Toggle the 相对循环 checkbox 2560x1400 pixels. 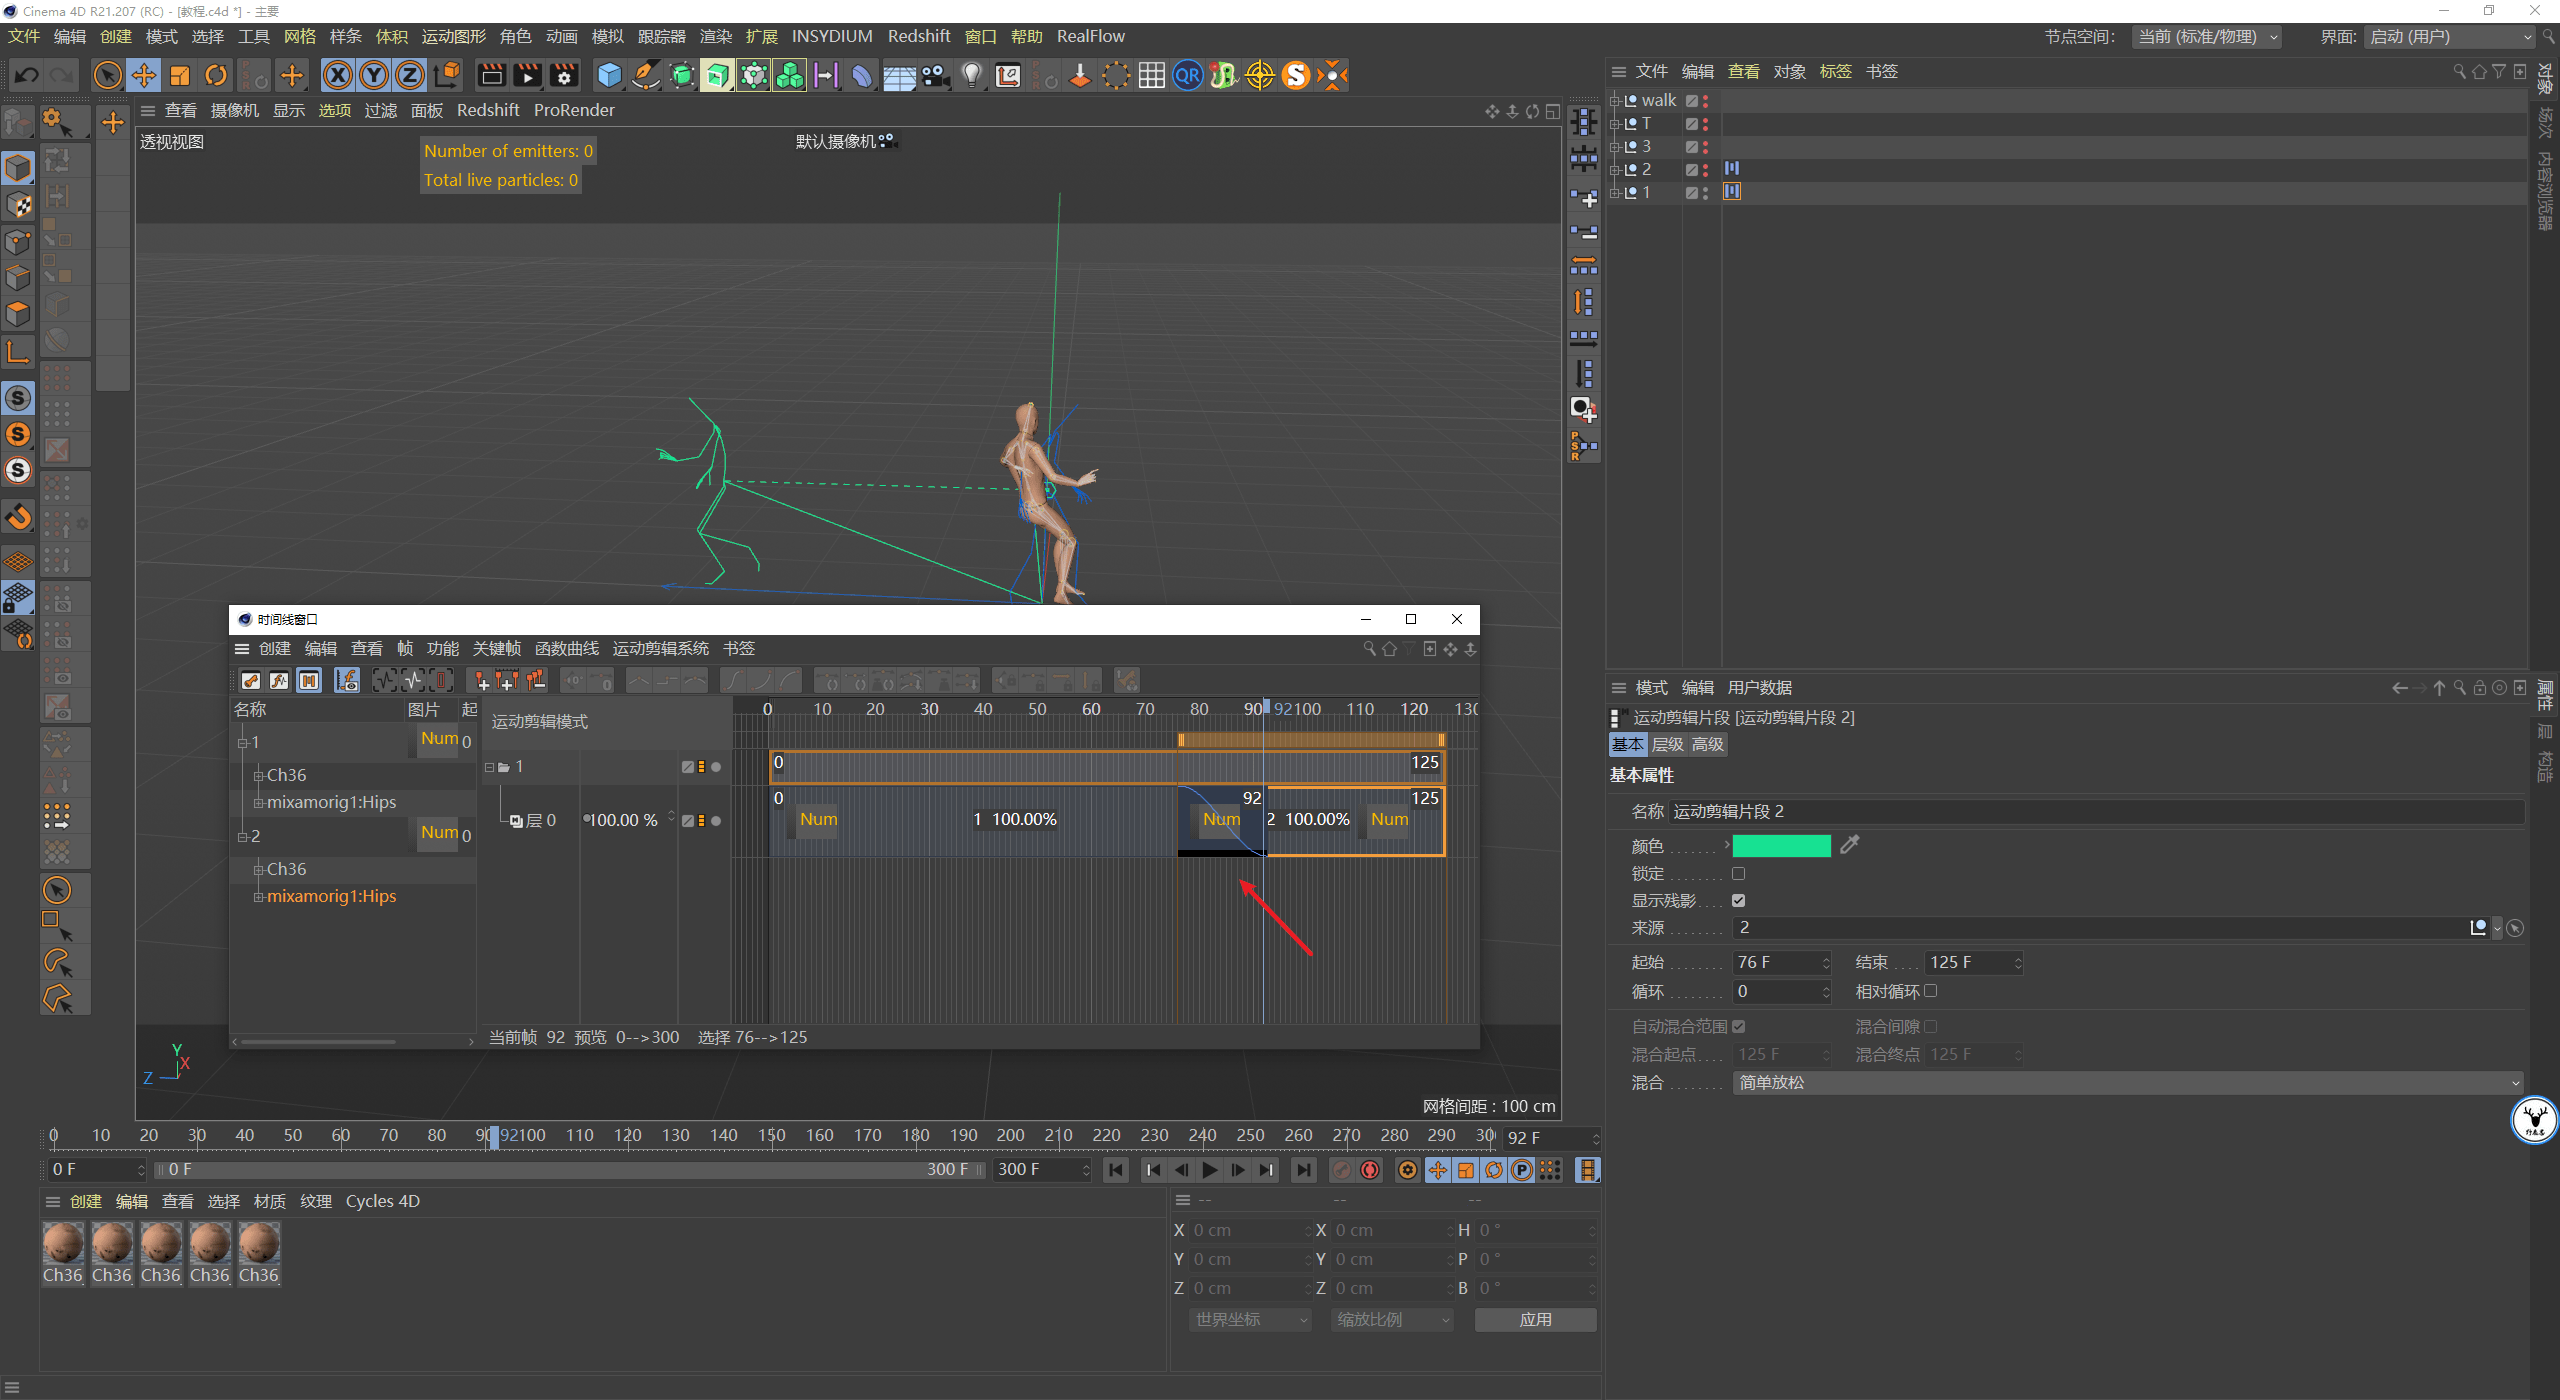tap(1931, 991)
